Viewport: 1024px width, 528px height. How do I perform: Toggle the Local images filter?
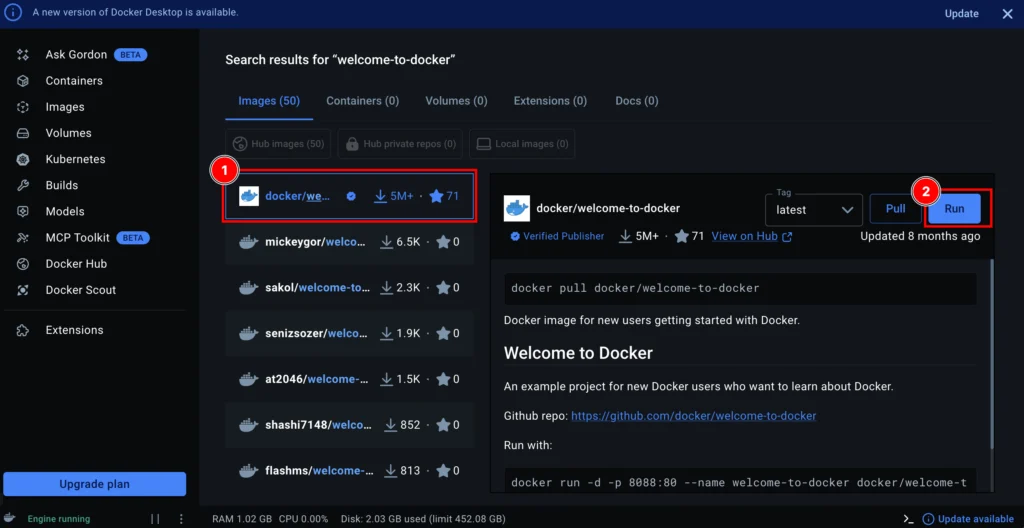coord(522,144)
